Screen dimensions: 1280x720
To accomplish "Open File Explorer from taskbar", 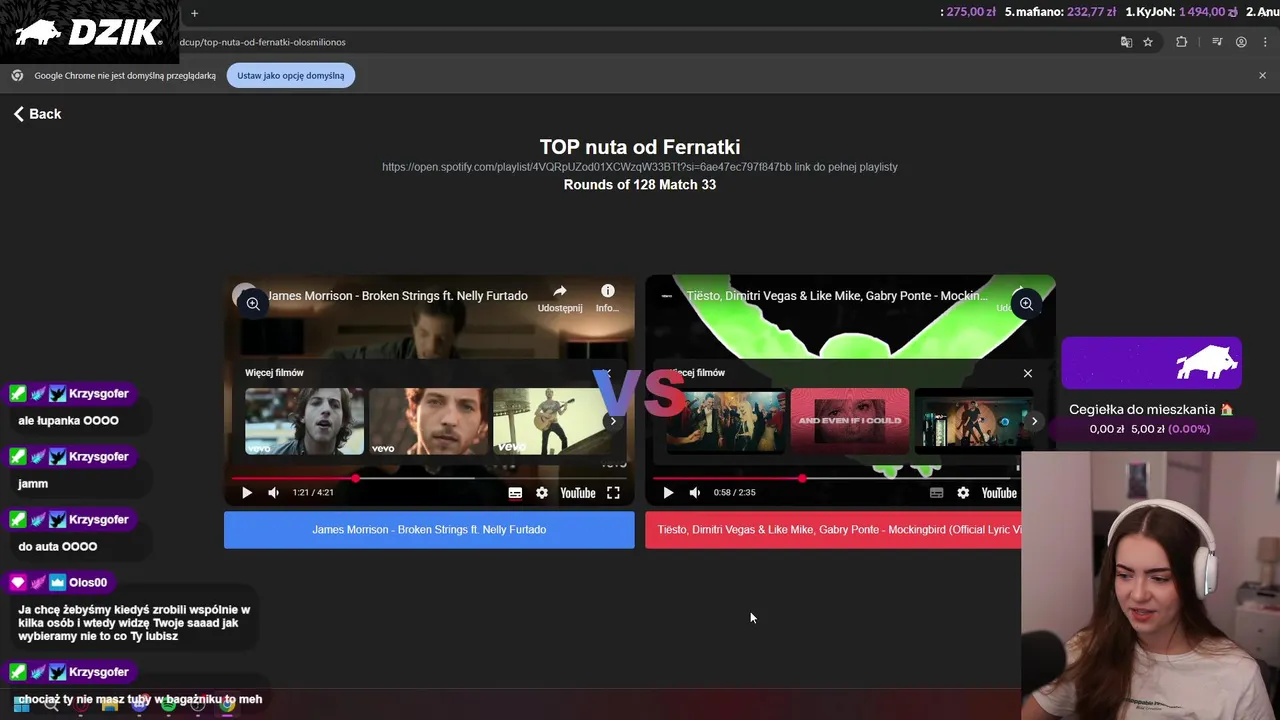I will pos(110,704).
